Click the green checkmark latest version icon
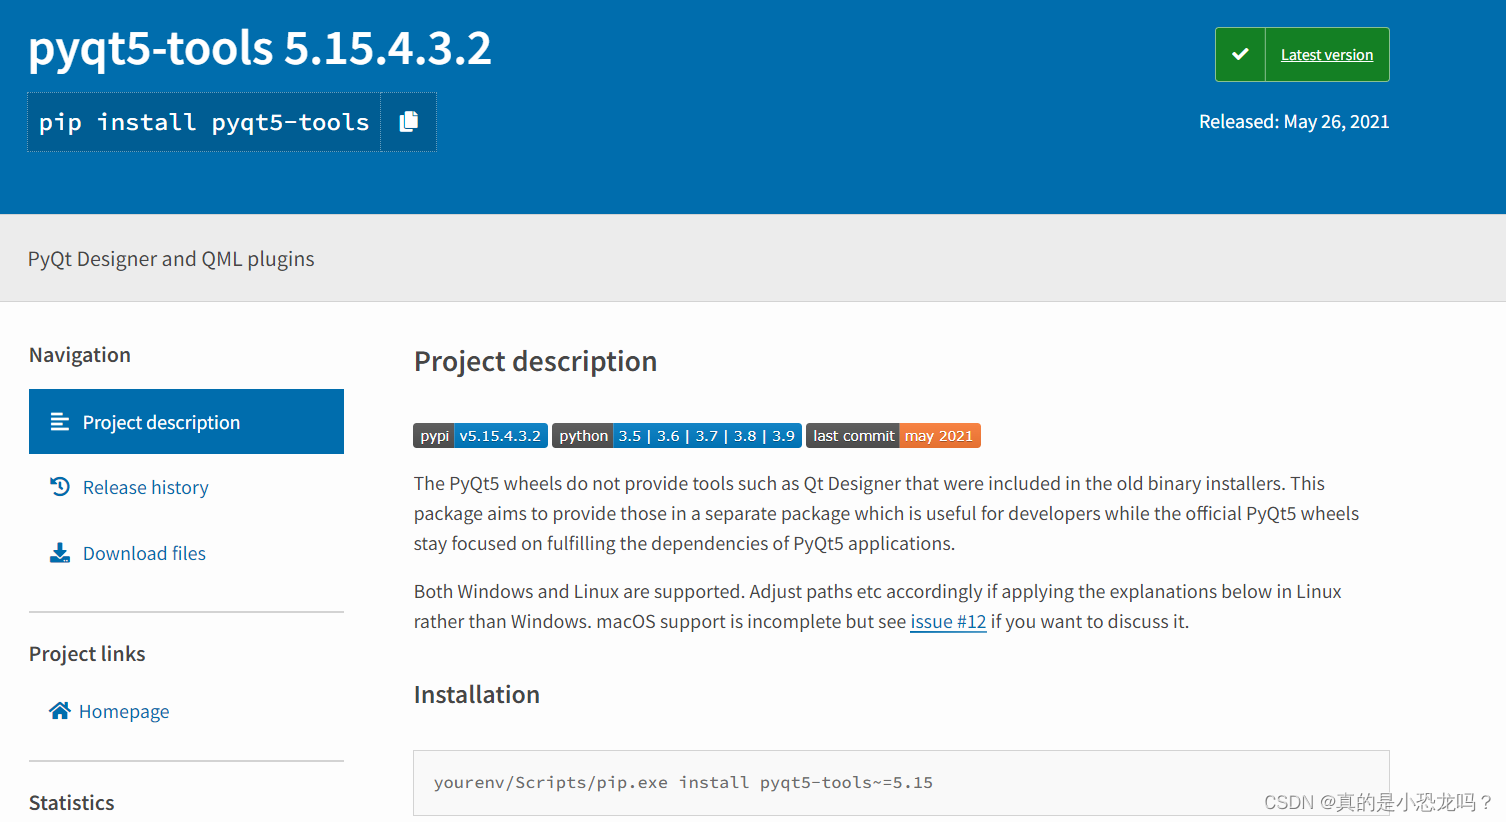This screenshot has width=1506, height=822. tap(1240, 55)
